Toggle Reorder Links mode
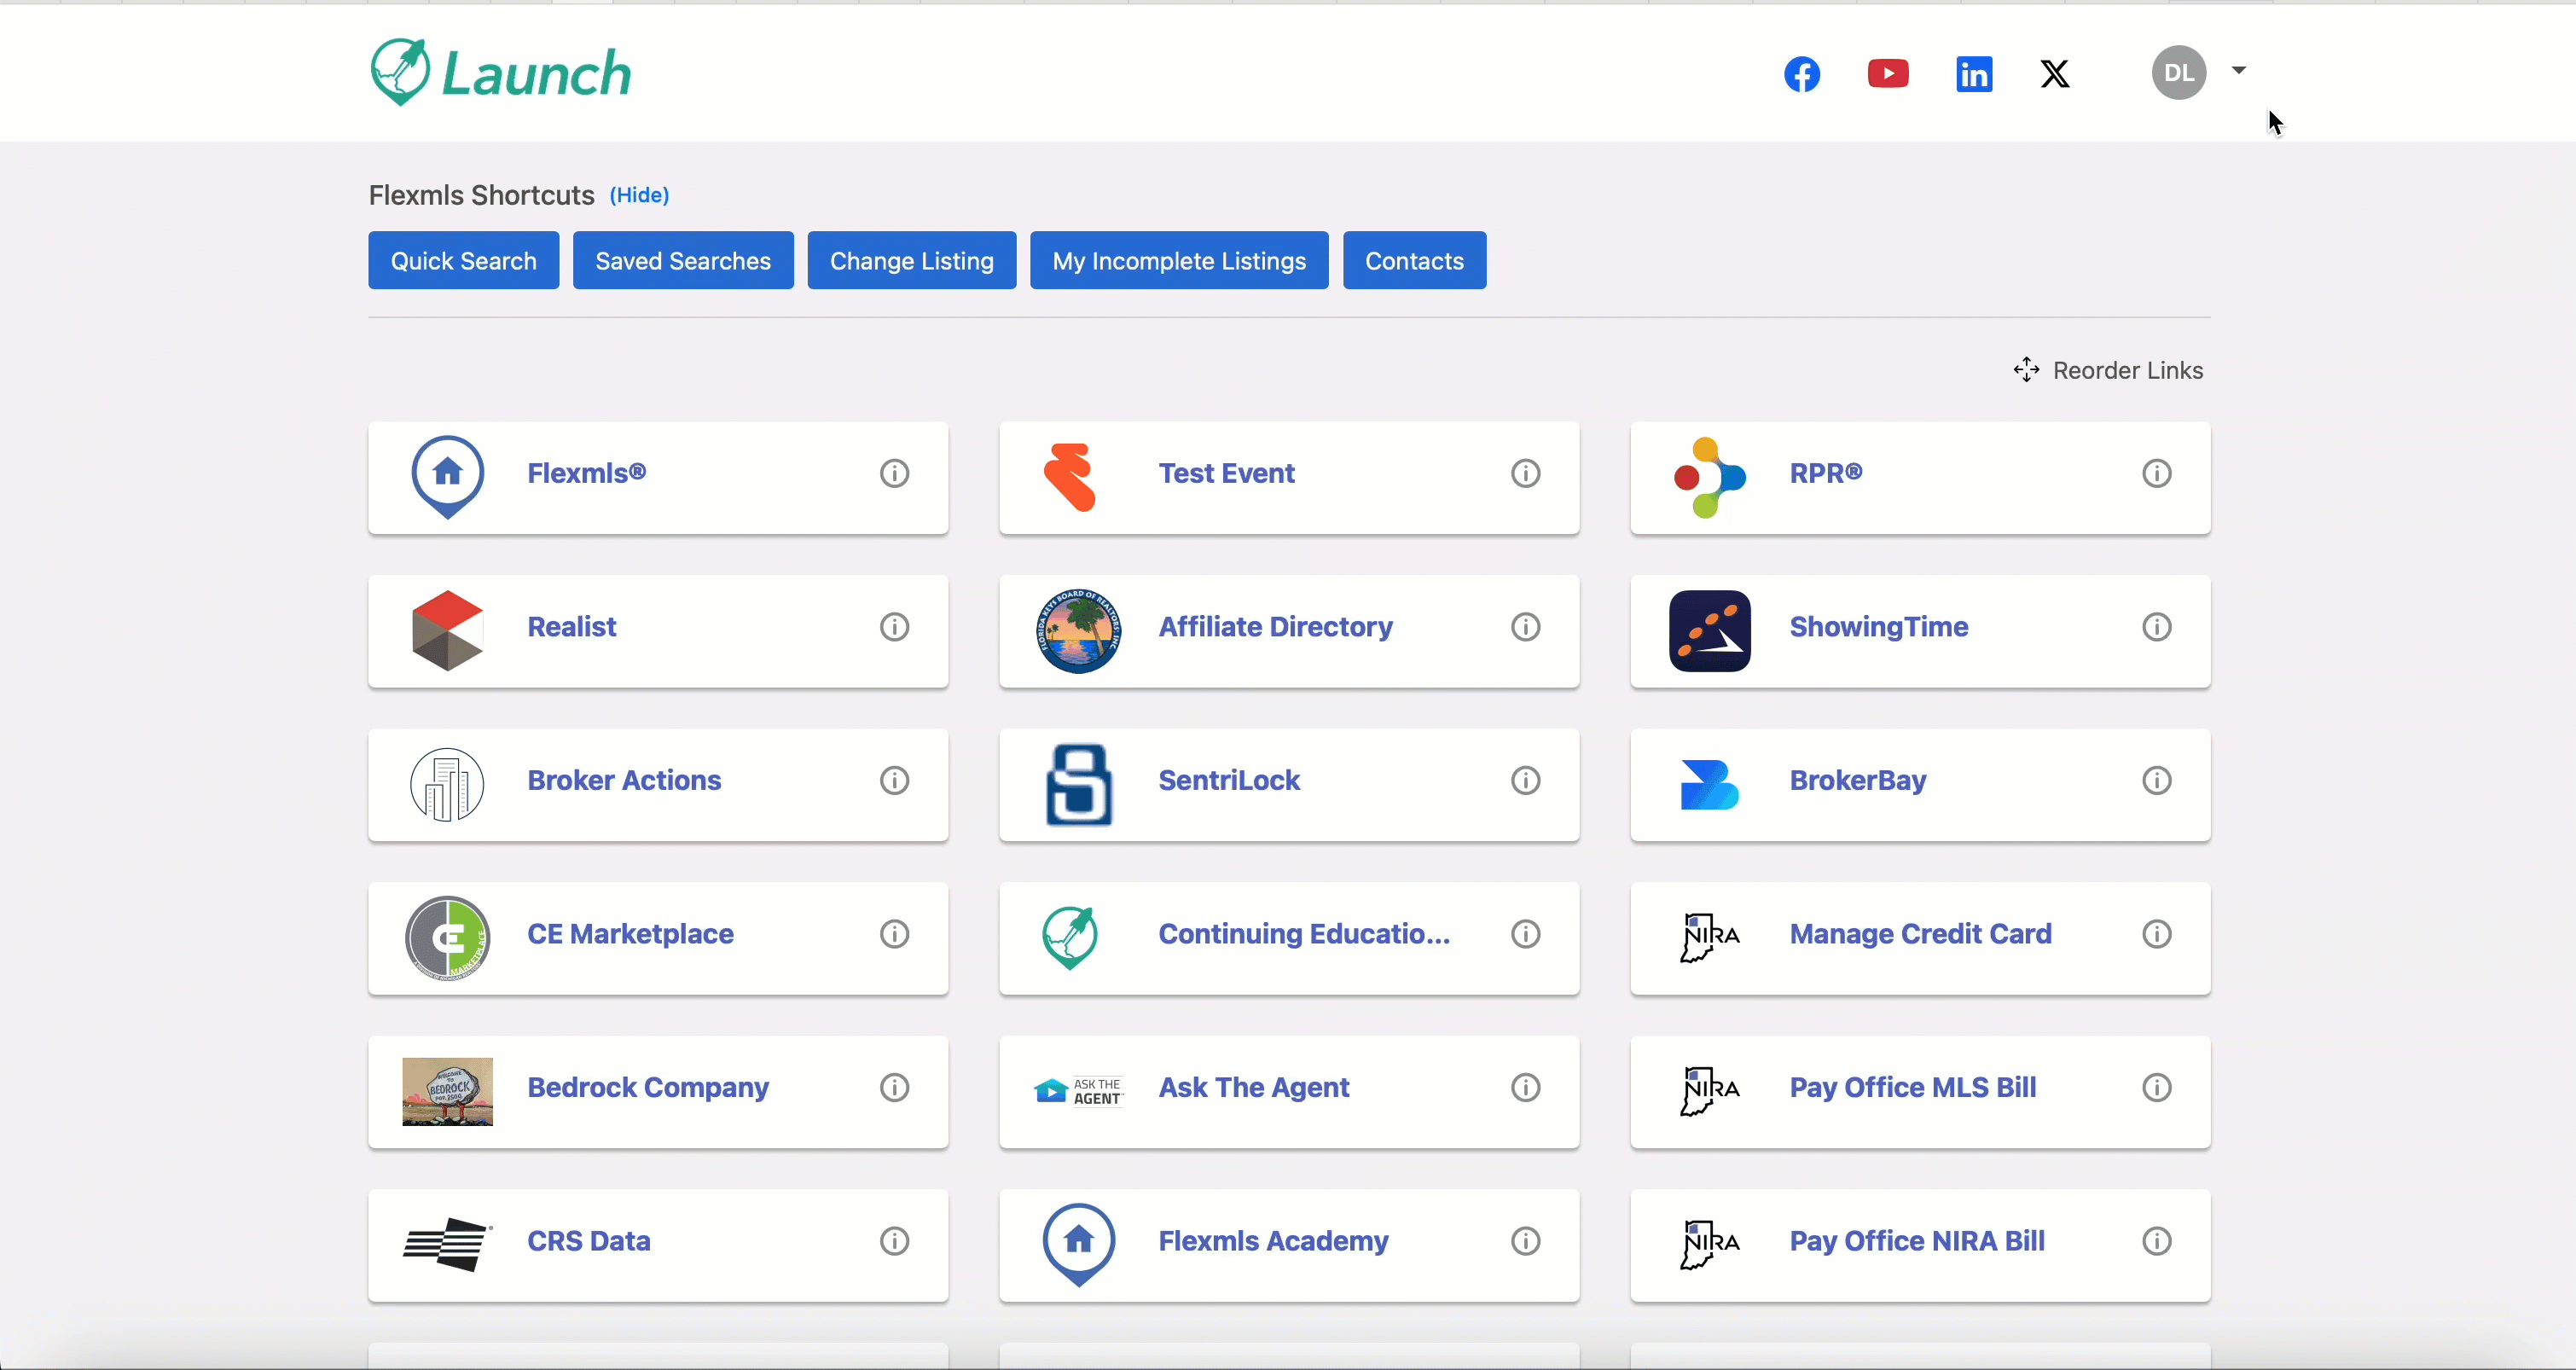This screenshot has width=2576, height=1370. point(2108,370)
